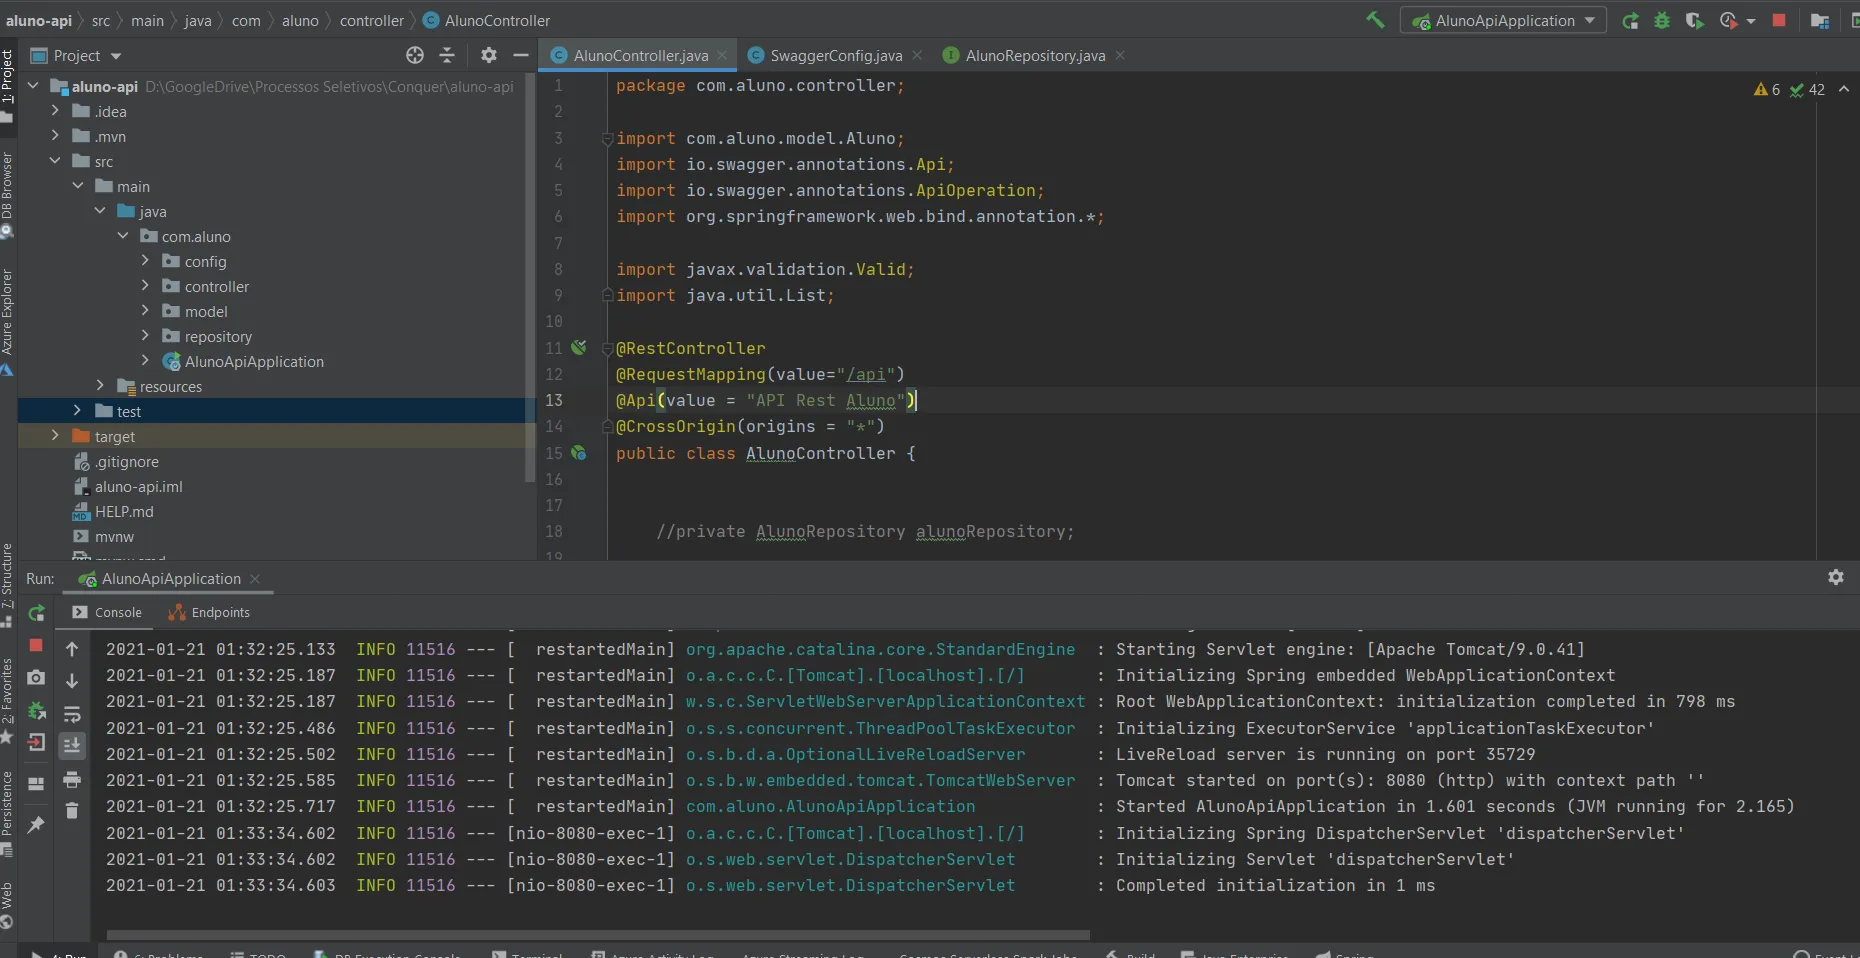Toggle soft-wrap in the console
The height and width of the screenshot is (958, 1860).
72,714
